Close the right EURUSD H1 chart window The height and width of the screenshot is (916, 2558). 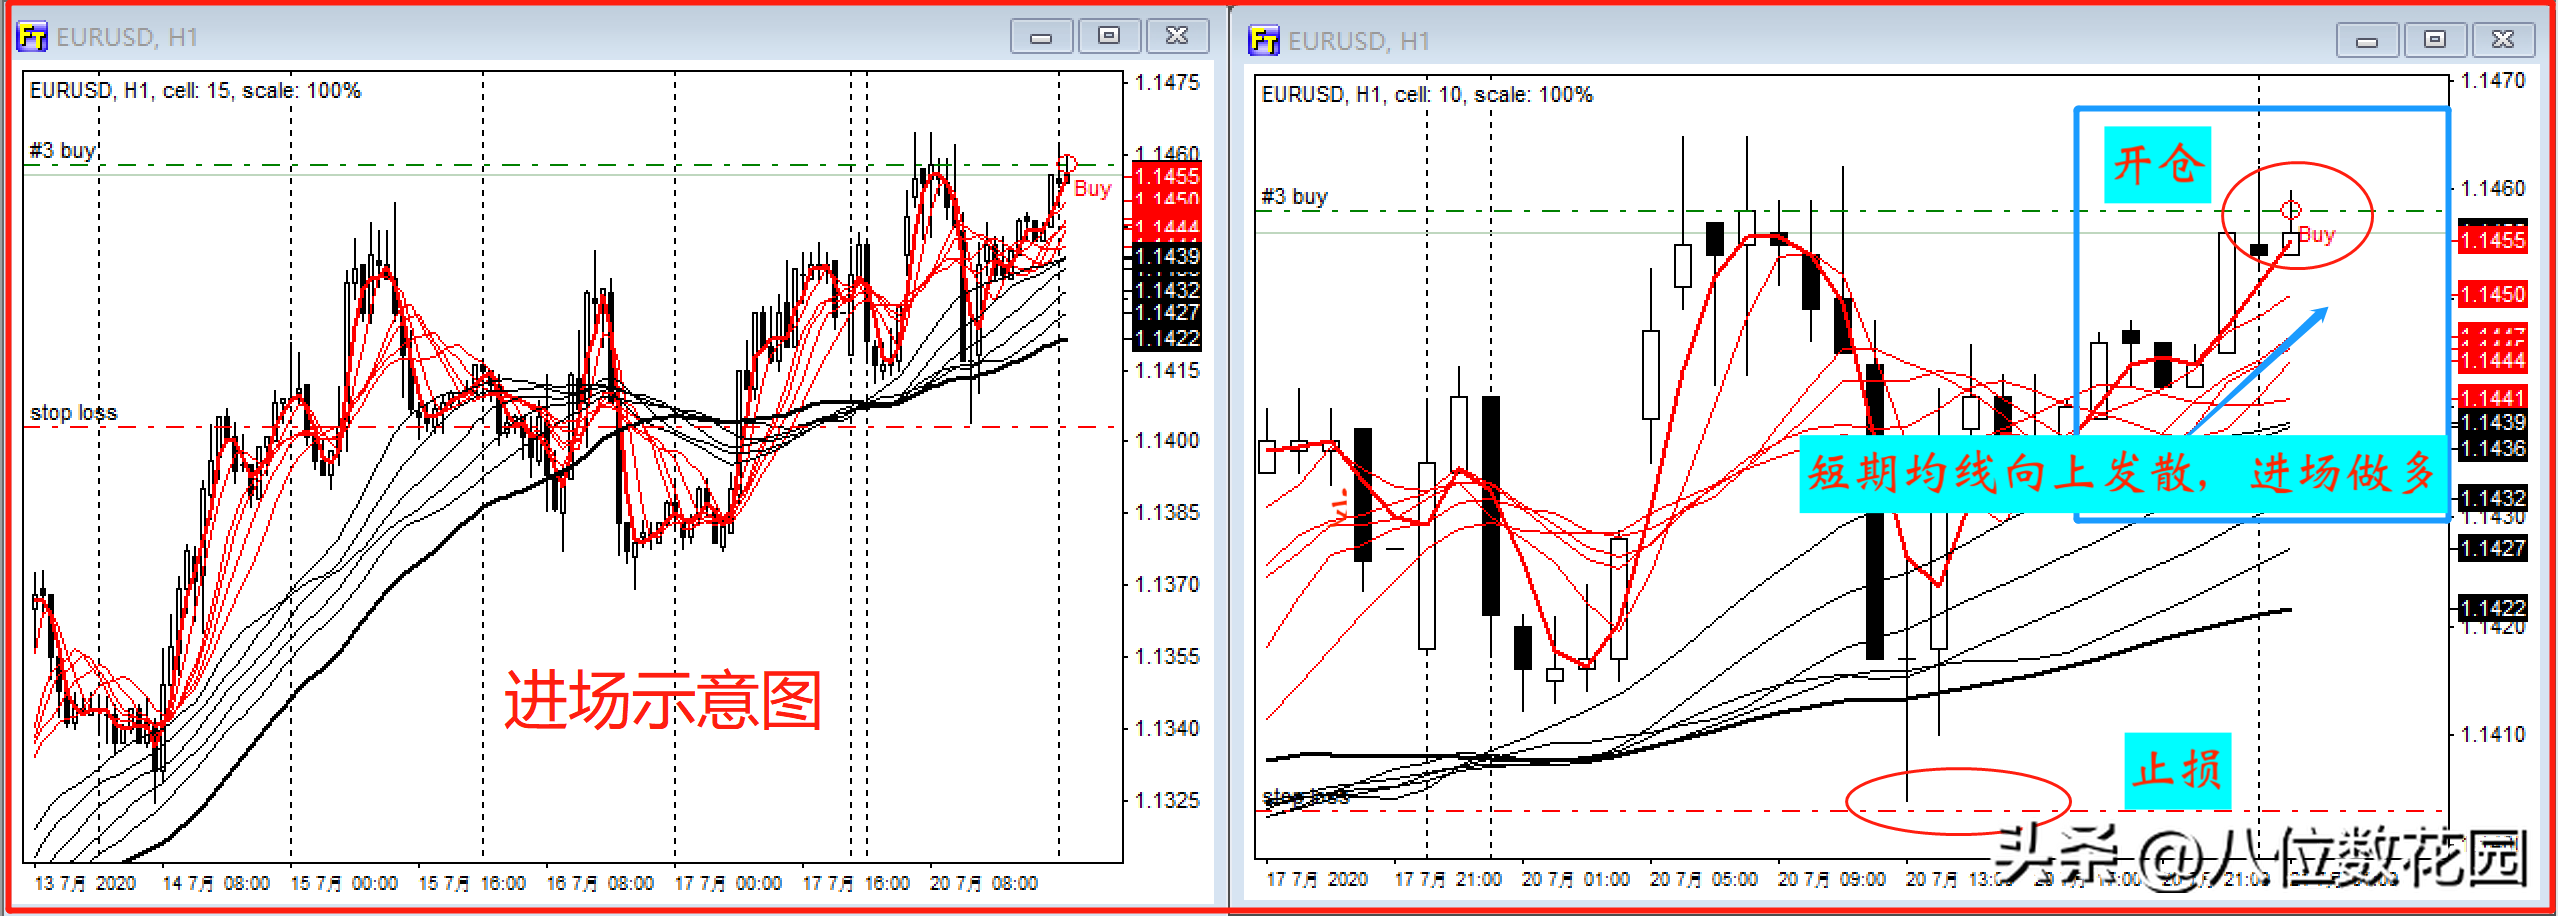click(x=2503, y=41)
